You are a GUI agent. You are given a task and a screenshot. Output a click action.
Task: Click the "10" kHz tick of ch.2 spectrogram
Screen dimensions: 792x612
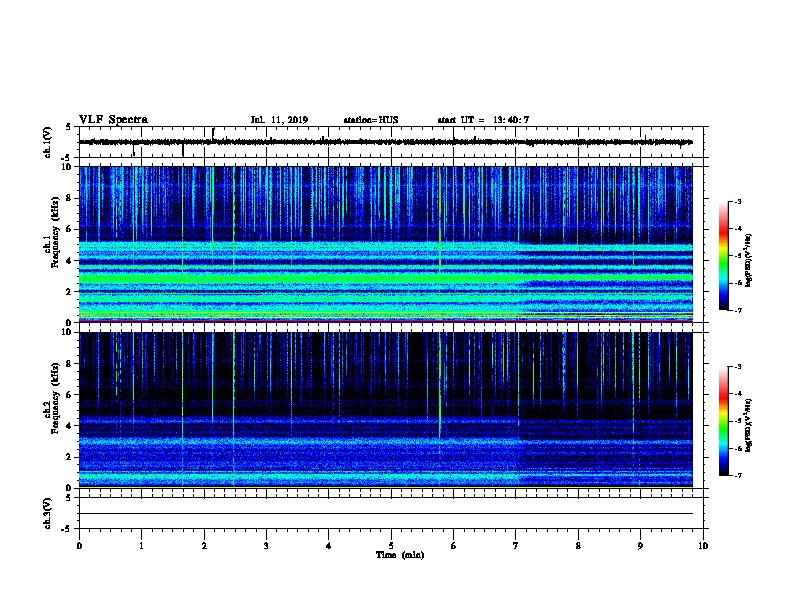pos(68,332)
